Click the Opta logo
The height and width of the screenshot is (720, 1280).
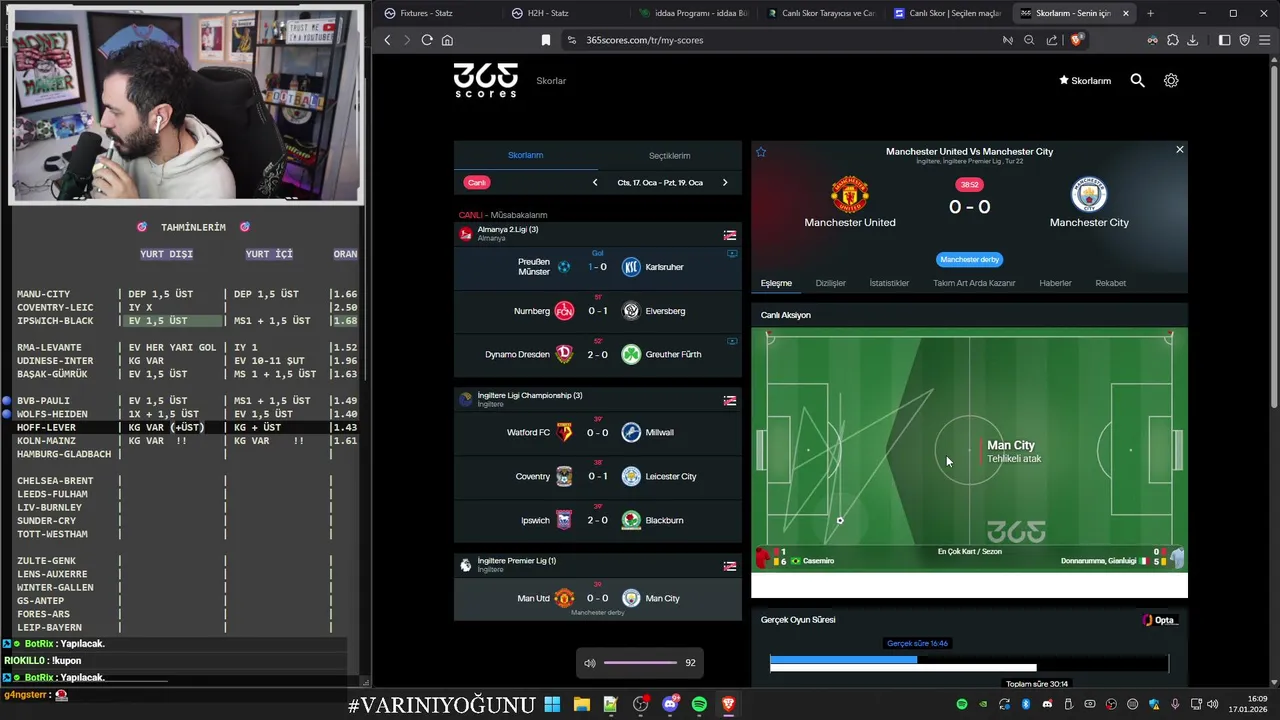coord(1161,620)
